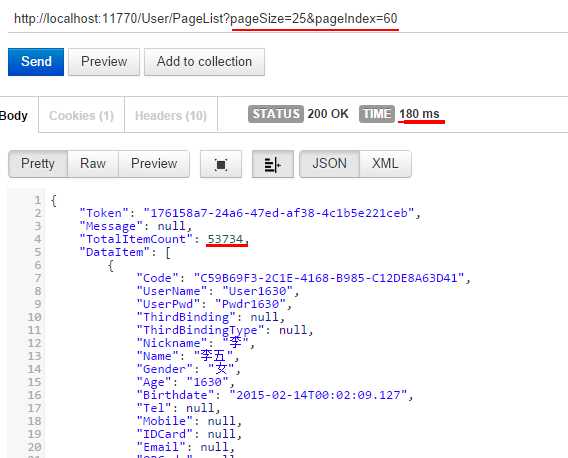This screenshot has width=568, height=458.
Task: Click line number 6 in gutter
Action: coord(38,265)
